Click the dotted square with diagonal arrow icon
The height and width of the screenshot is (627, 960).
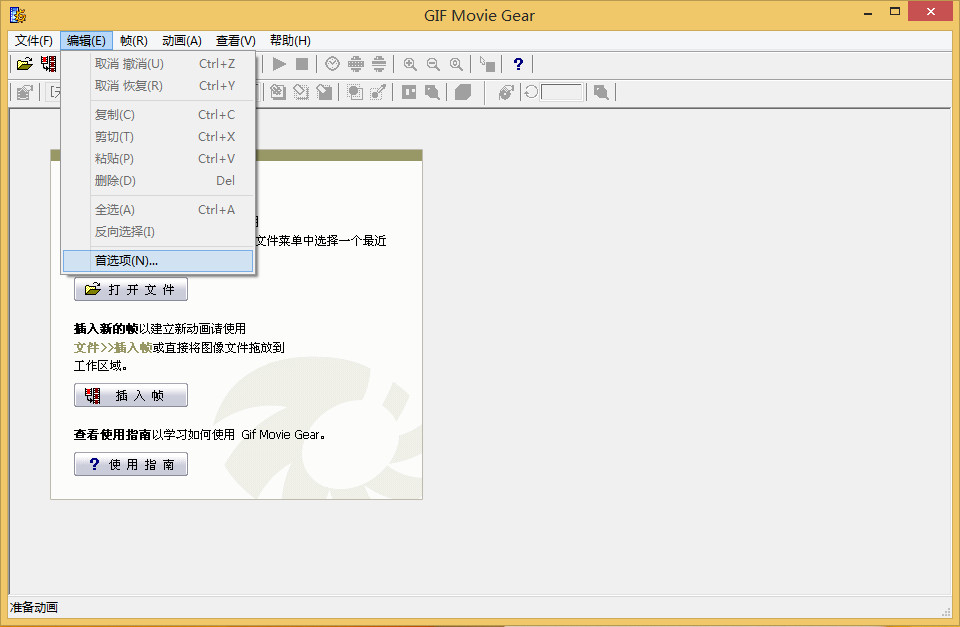point(378,92)
